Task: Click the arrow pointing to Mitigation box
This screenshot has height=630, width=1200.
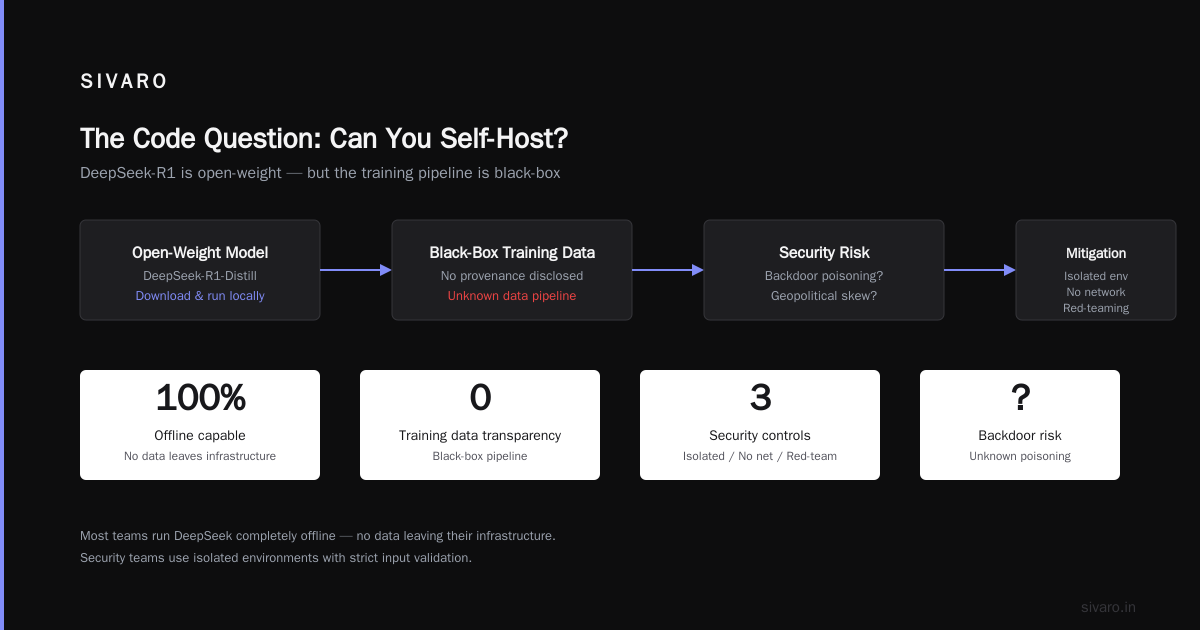Action: point(980,270)
